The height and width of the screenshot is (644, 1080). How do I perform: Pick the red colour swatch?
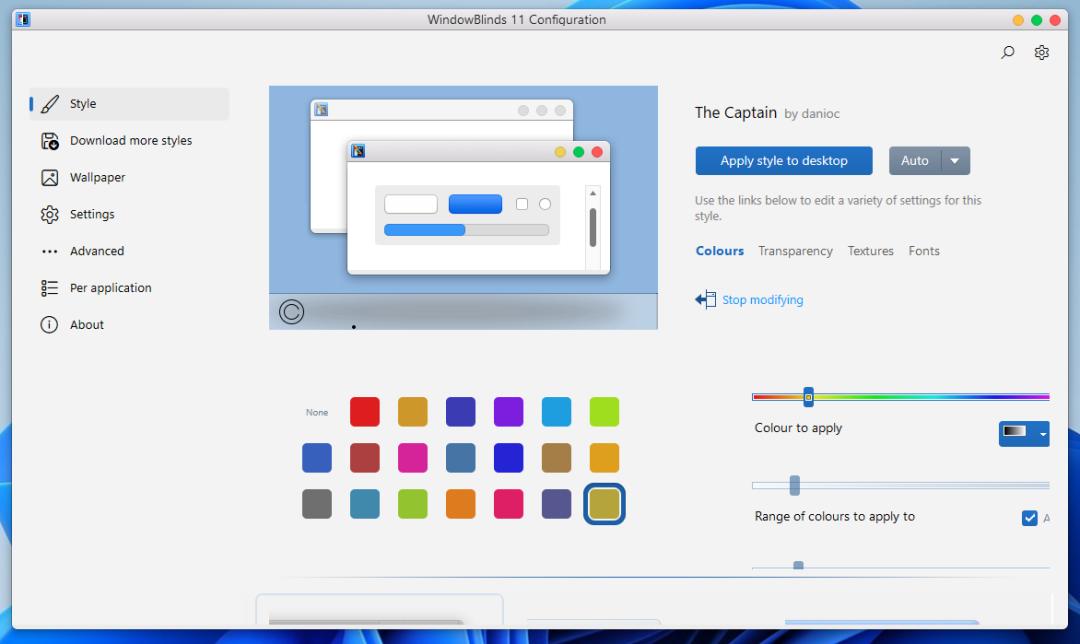pyautogui.click(x=365, y=412)
